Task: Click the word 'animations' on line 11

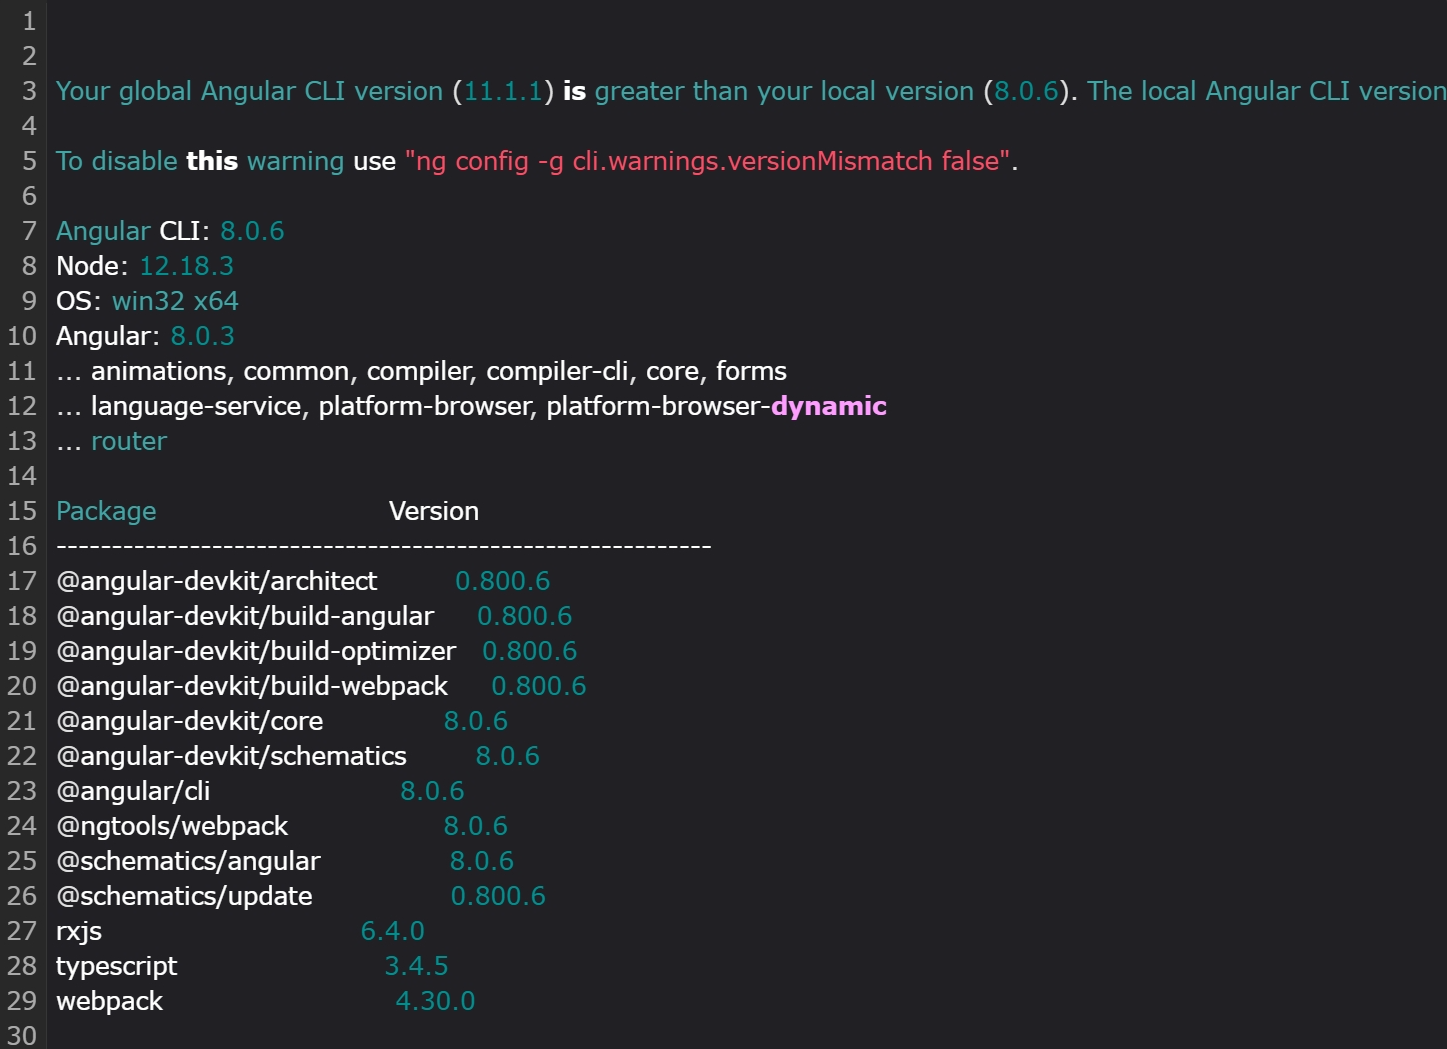Action: pyautogui.click(x=159, y=371)
